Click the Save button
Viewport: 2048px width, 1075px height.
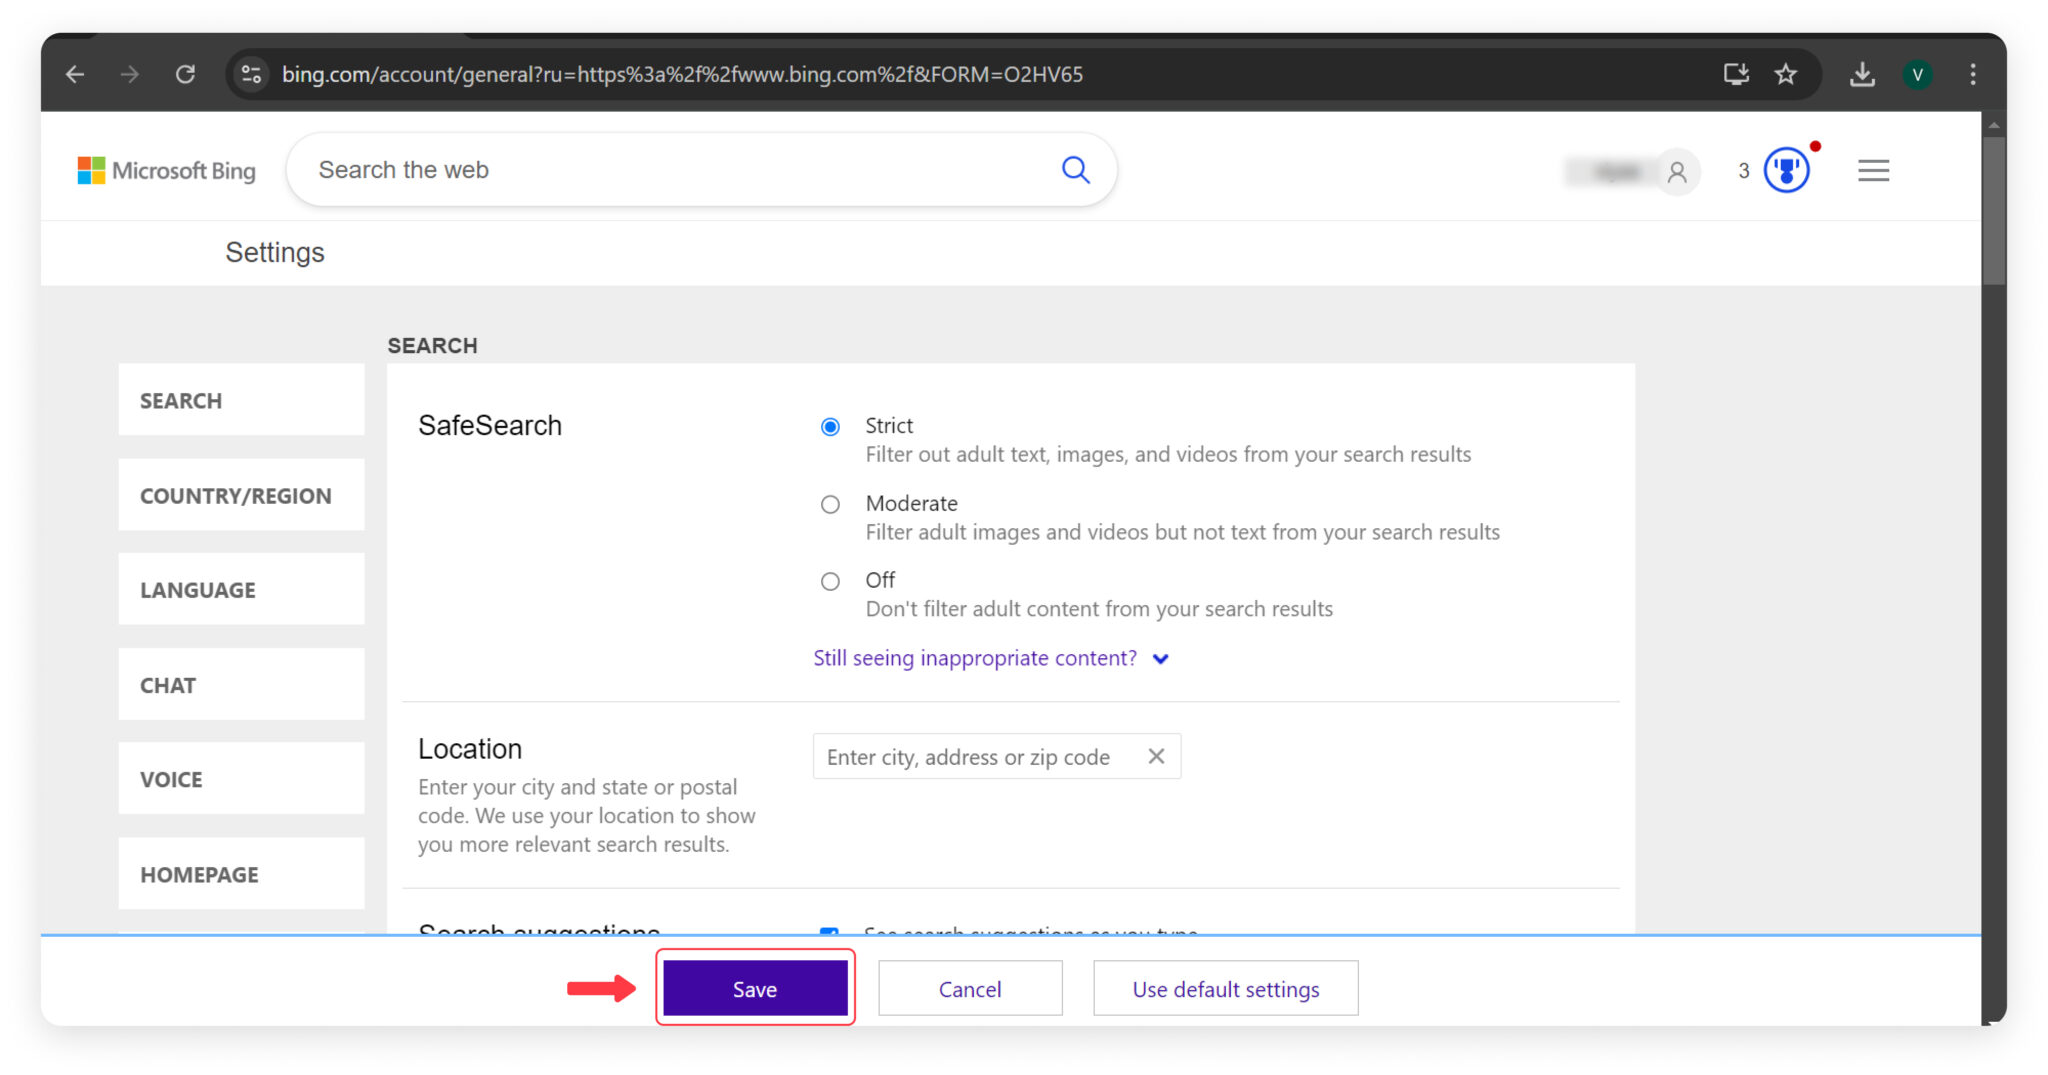click(x=755, y=988)
